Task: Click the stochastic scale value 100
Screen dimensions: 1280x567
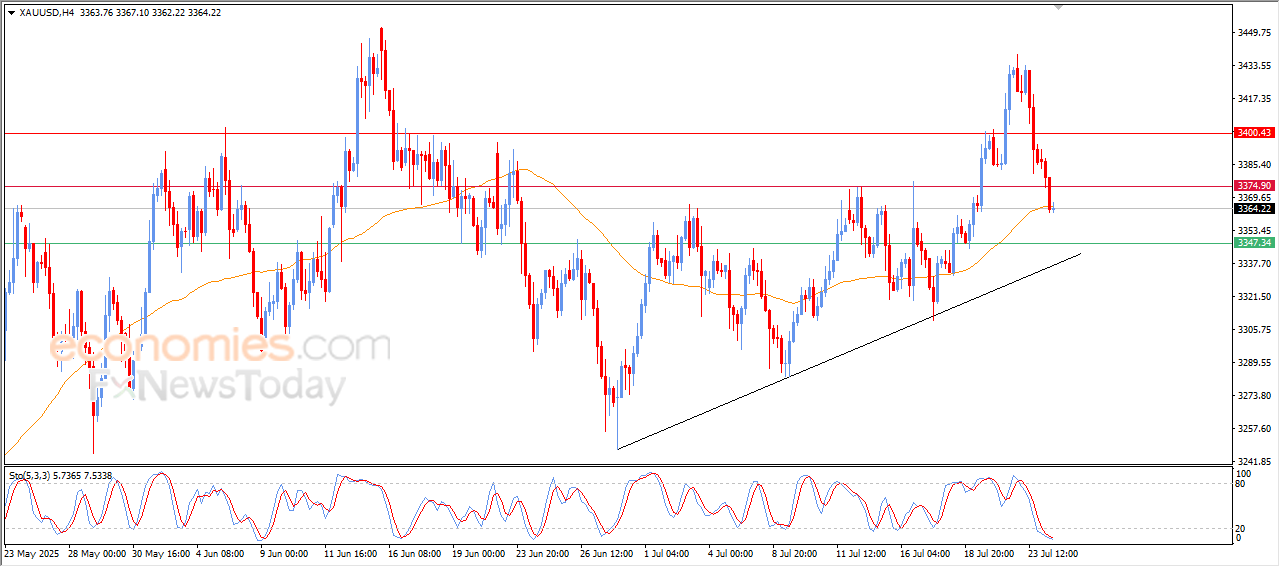Action: tap(1244, 473)
